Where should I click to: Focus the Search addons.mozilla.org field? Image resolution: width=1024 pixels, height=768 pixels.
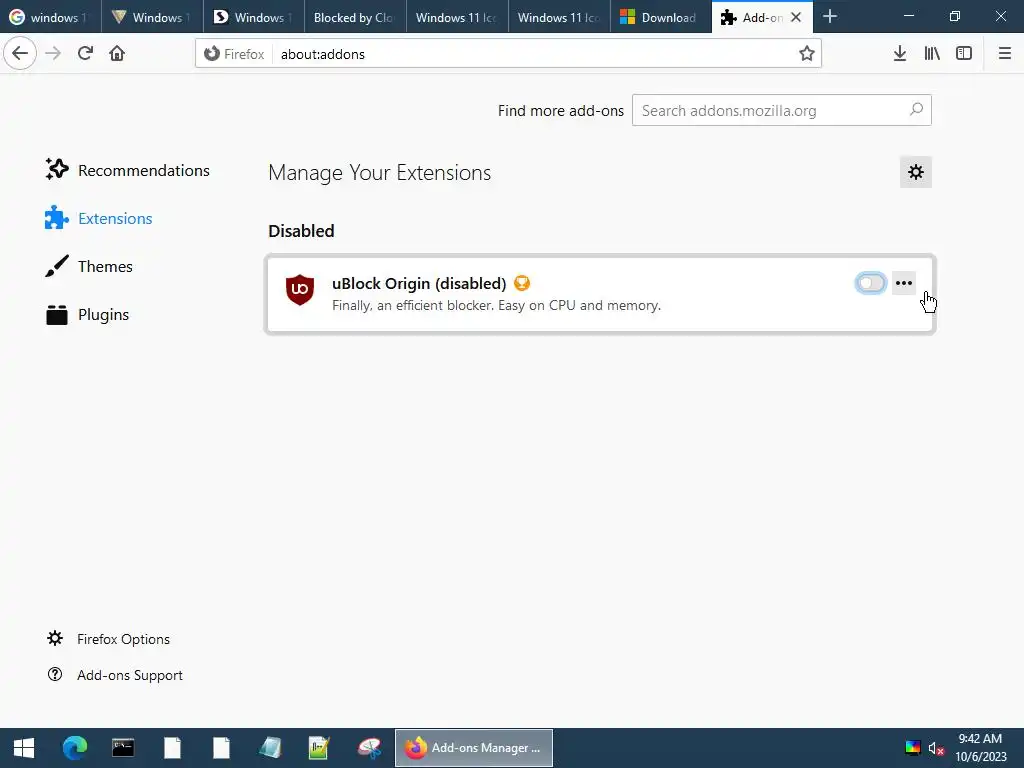[x=781, y=110]
